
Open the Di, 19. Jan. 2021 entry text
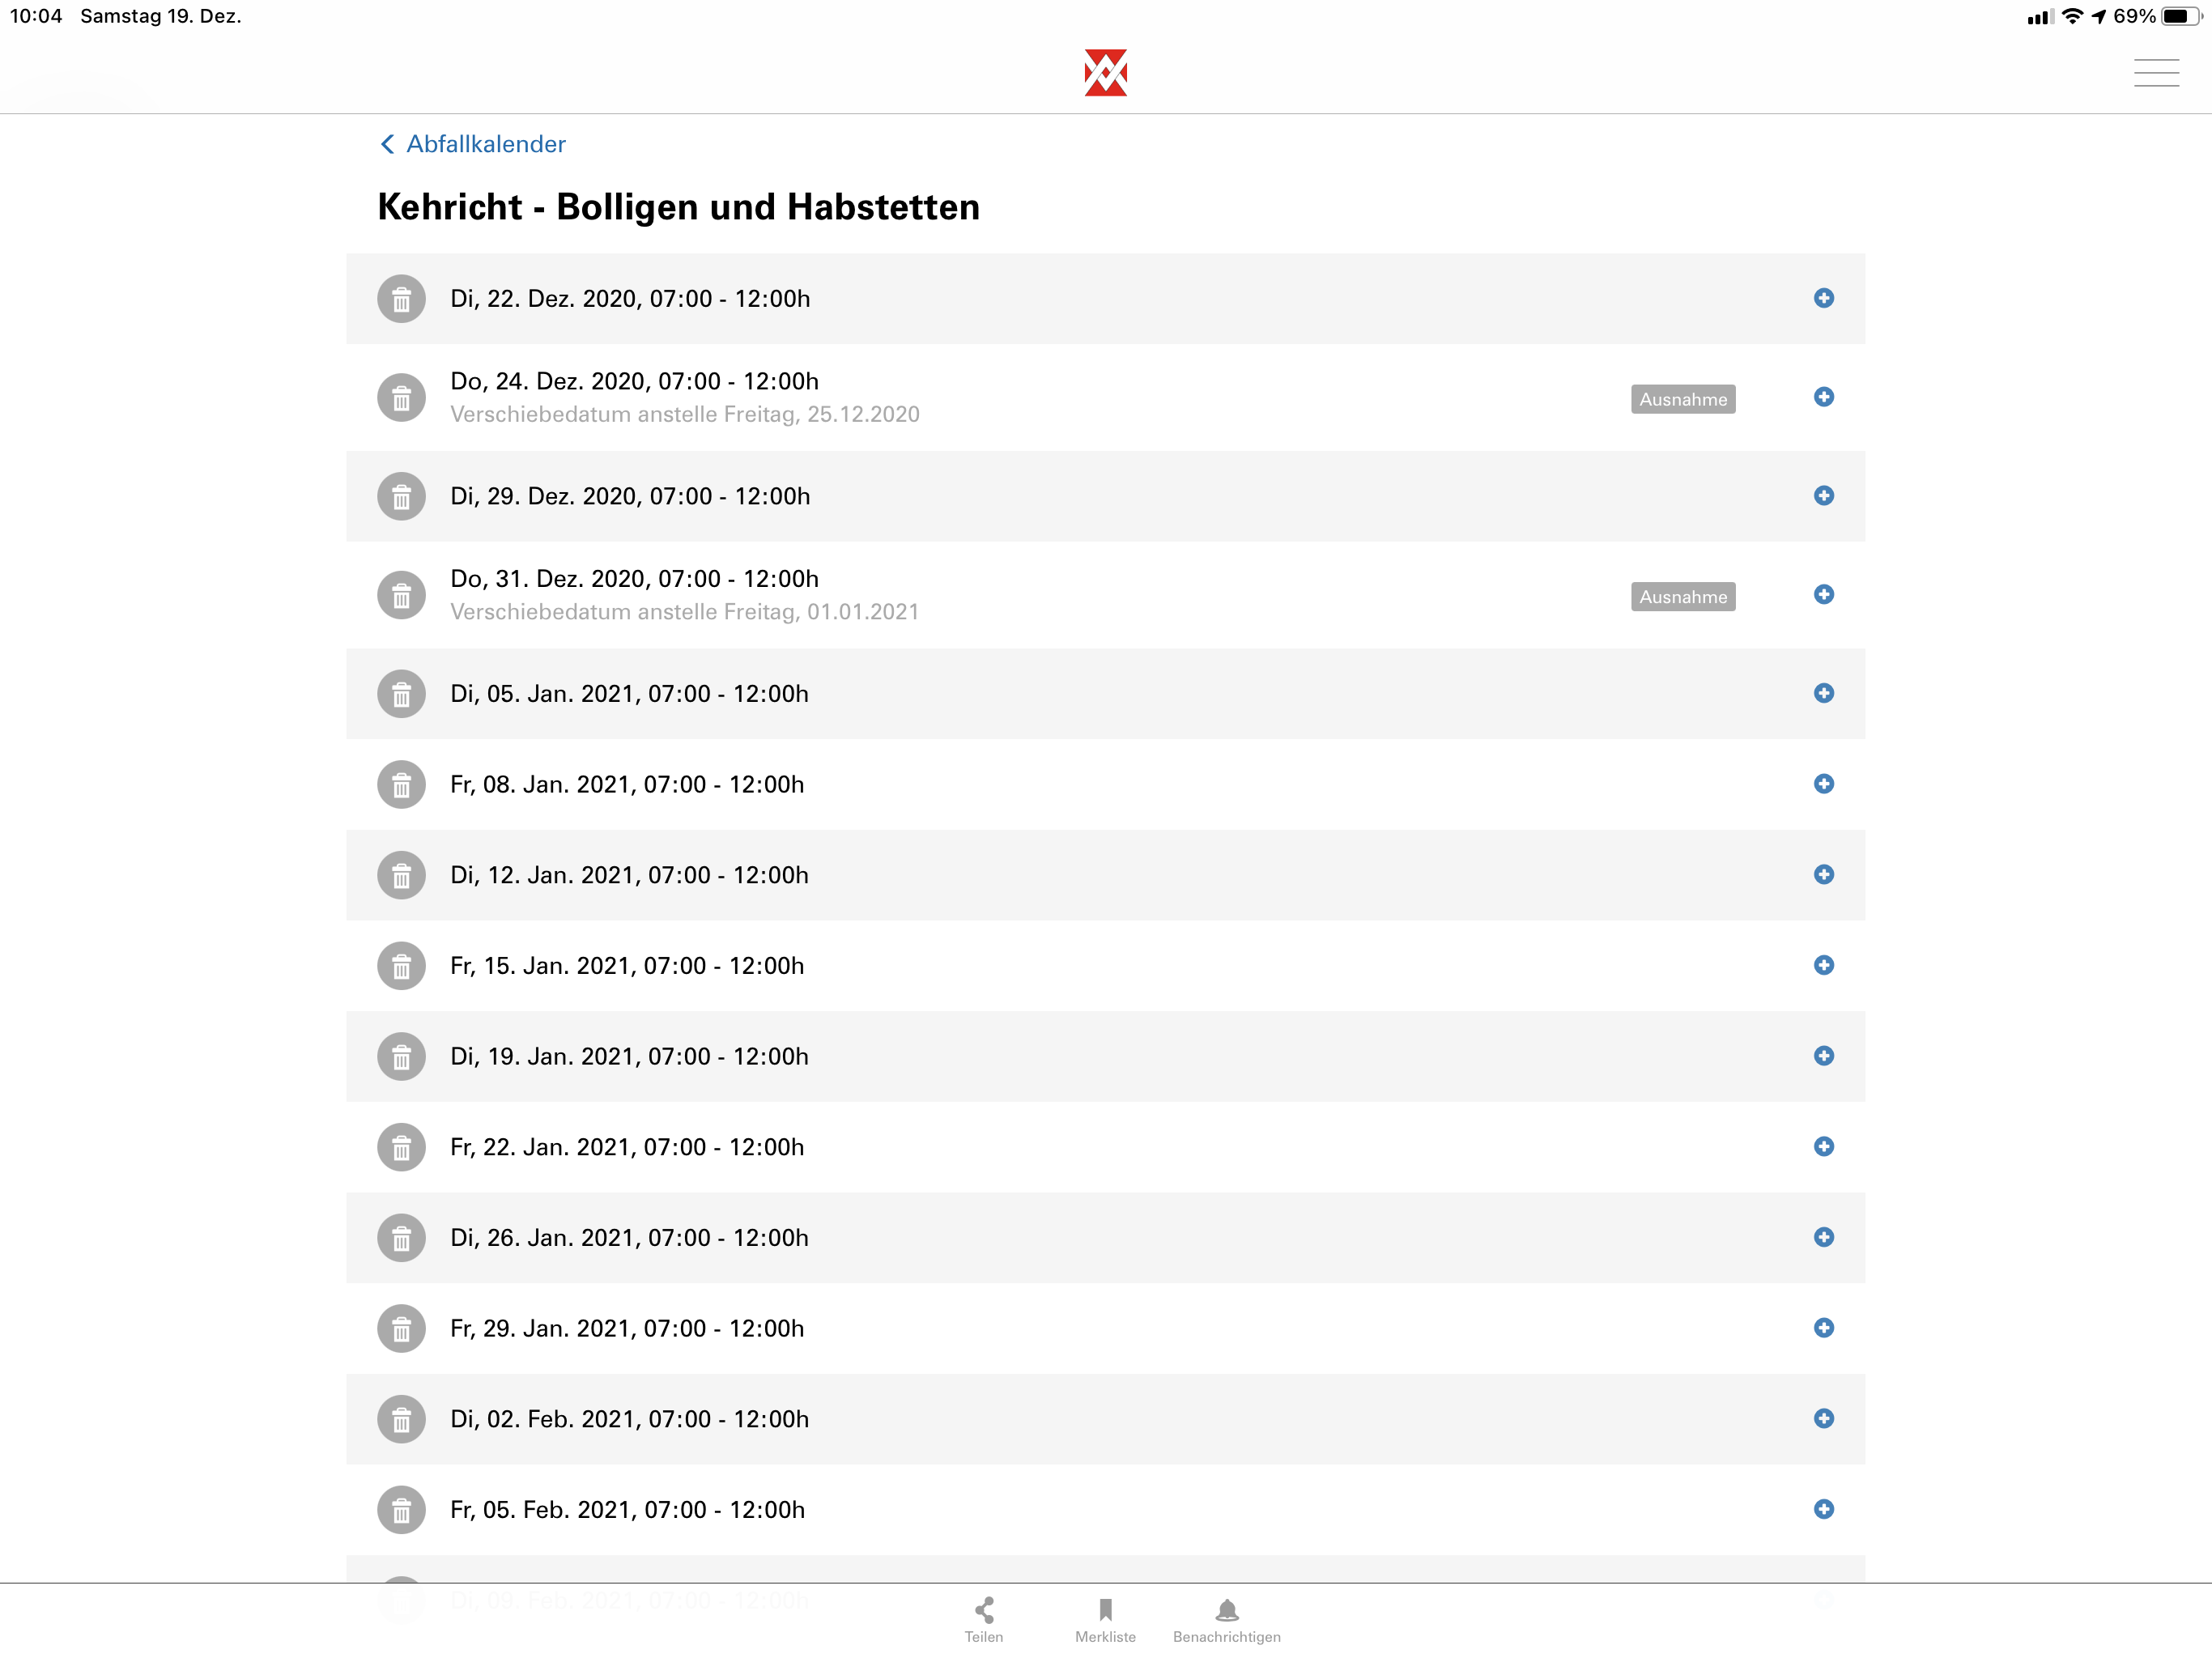click(x=629, y=1056)
